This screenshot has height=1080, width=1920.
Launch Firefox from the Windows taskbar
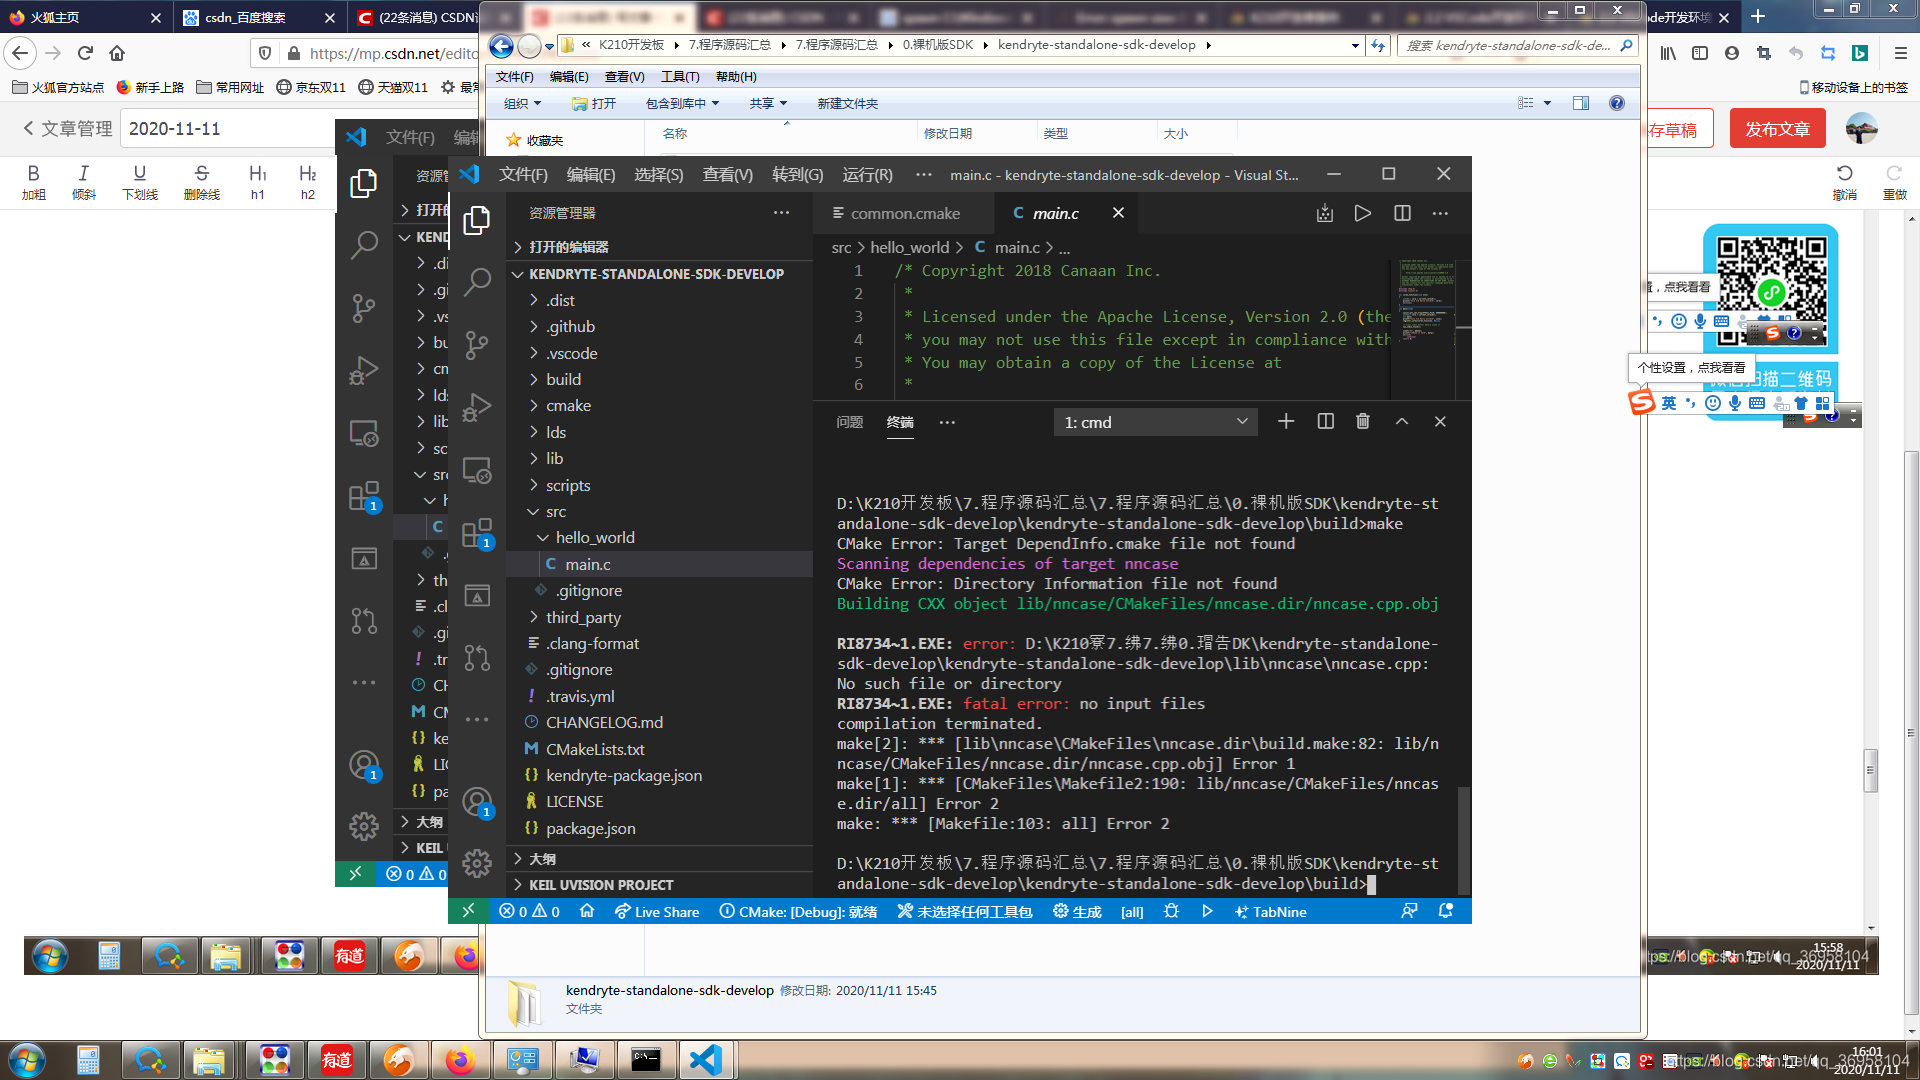point(460,1059)
